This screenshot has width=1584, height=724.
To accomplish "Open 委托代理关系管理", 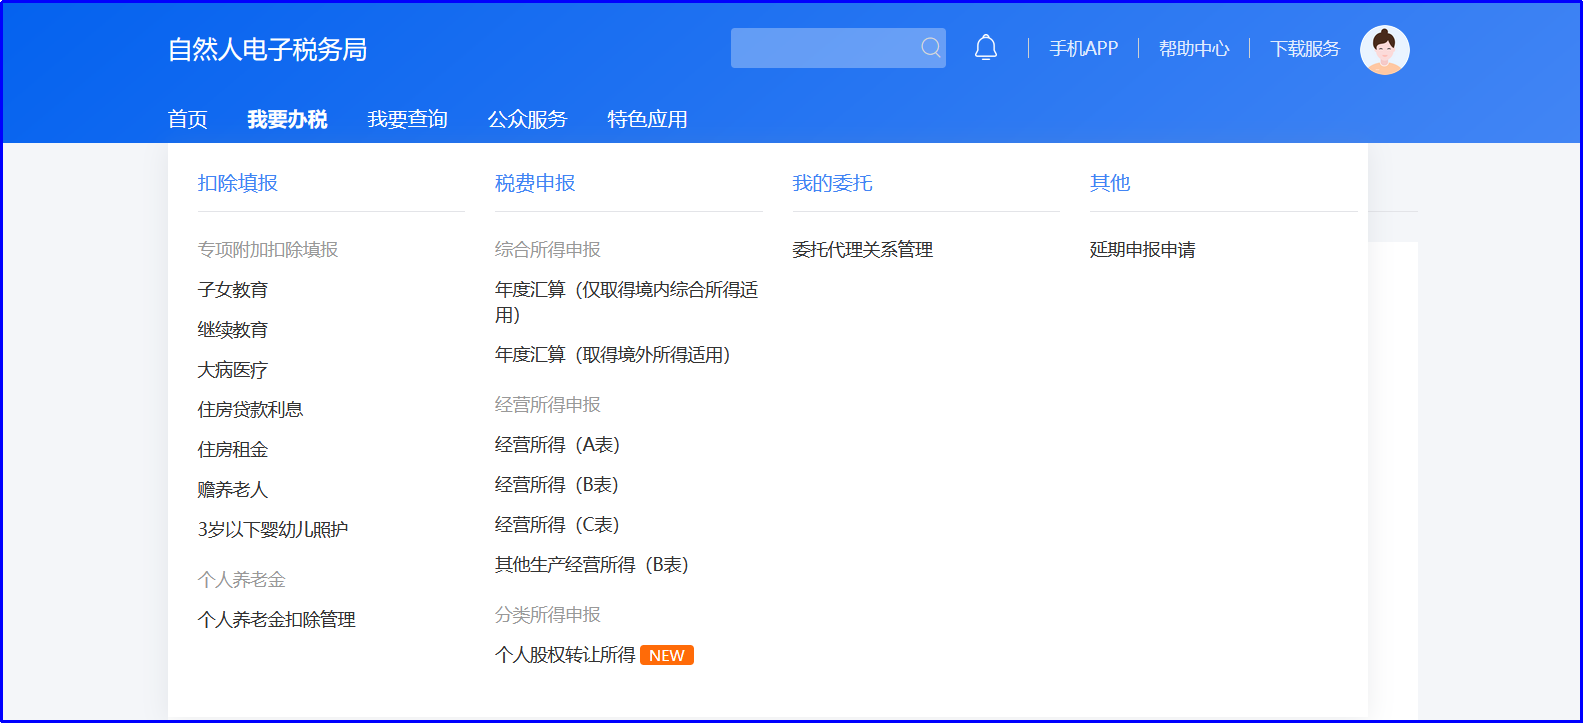I will (863, 250).
